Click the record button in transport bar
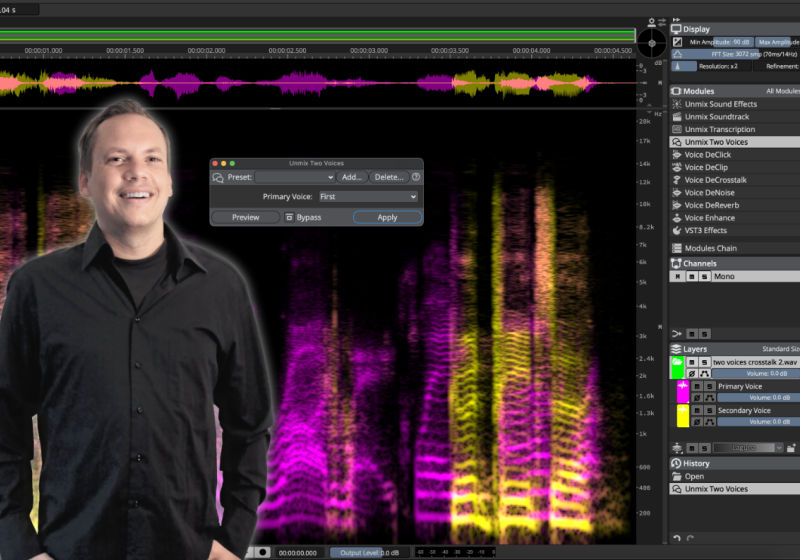Image resolution: width=800 pixels, height=560 pixels. (x=263, y=552)
